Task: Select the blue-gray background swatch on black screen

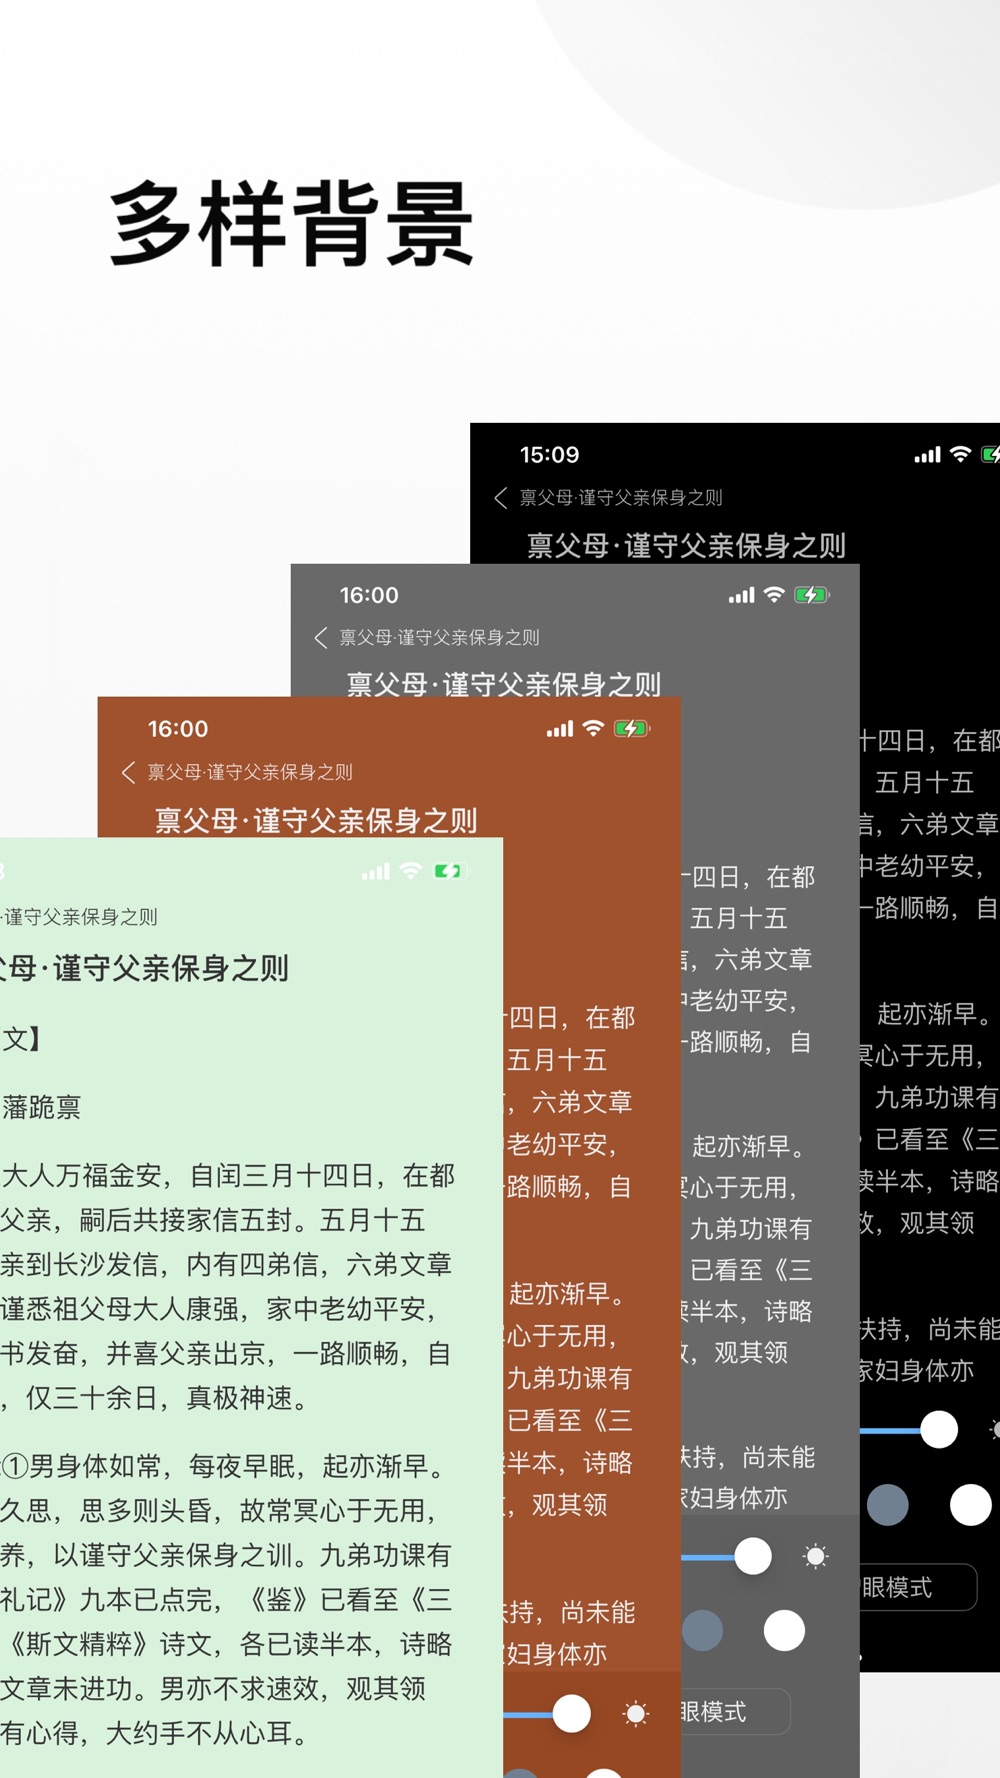Action: pyautogui.click(x=887, y=1505)
